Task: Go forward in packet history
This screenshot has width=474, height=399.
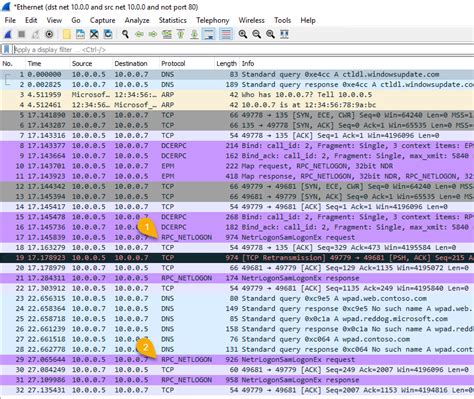Action: pyautogui.click(x=153, y=34)
